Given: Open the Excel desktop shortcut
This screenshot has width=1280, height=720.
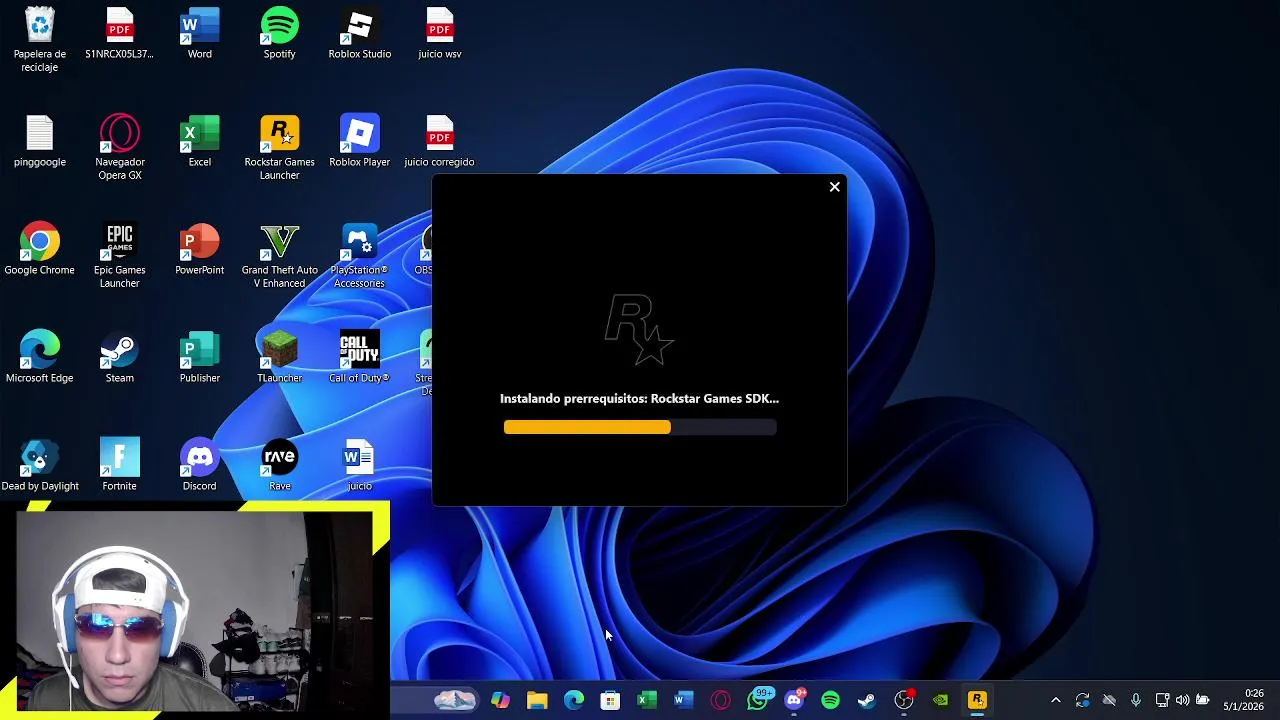Looking at the screenshot, I should pos(199,141).
